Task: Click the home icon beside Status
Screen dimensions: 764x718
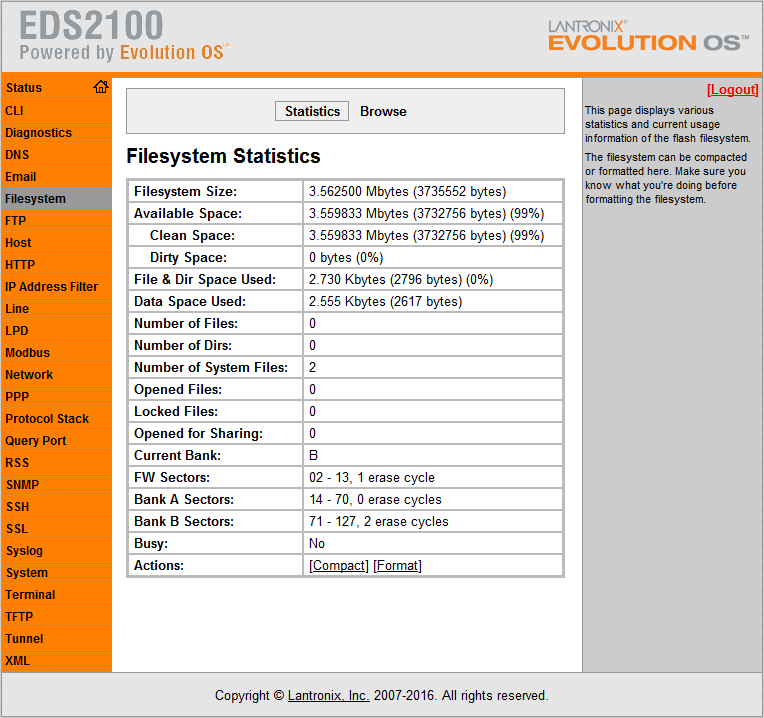Action: coord(101,87)
